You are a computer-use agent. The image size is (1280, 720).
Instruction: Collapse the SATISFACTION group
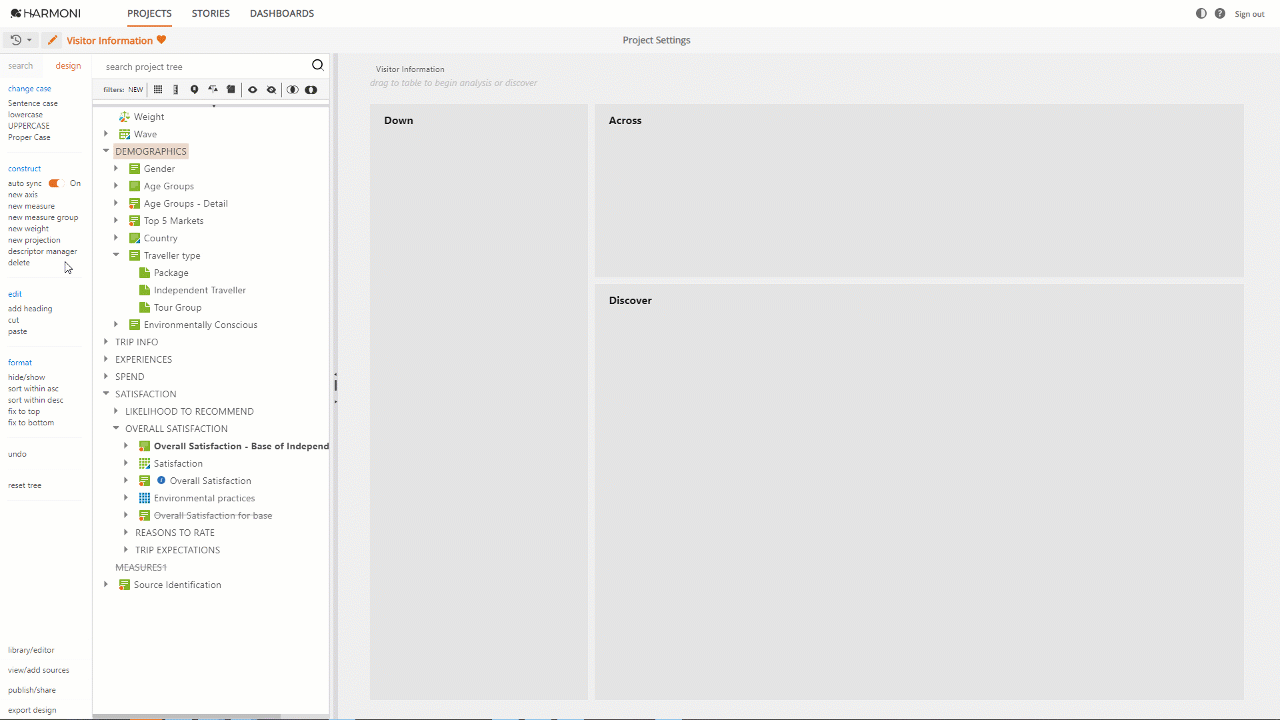106,394
